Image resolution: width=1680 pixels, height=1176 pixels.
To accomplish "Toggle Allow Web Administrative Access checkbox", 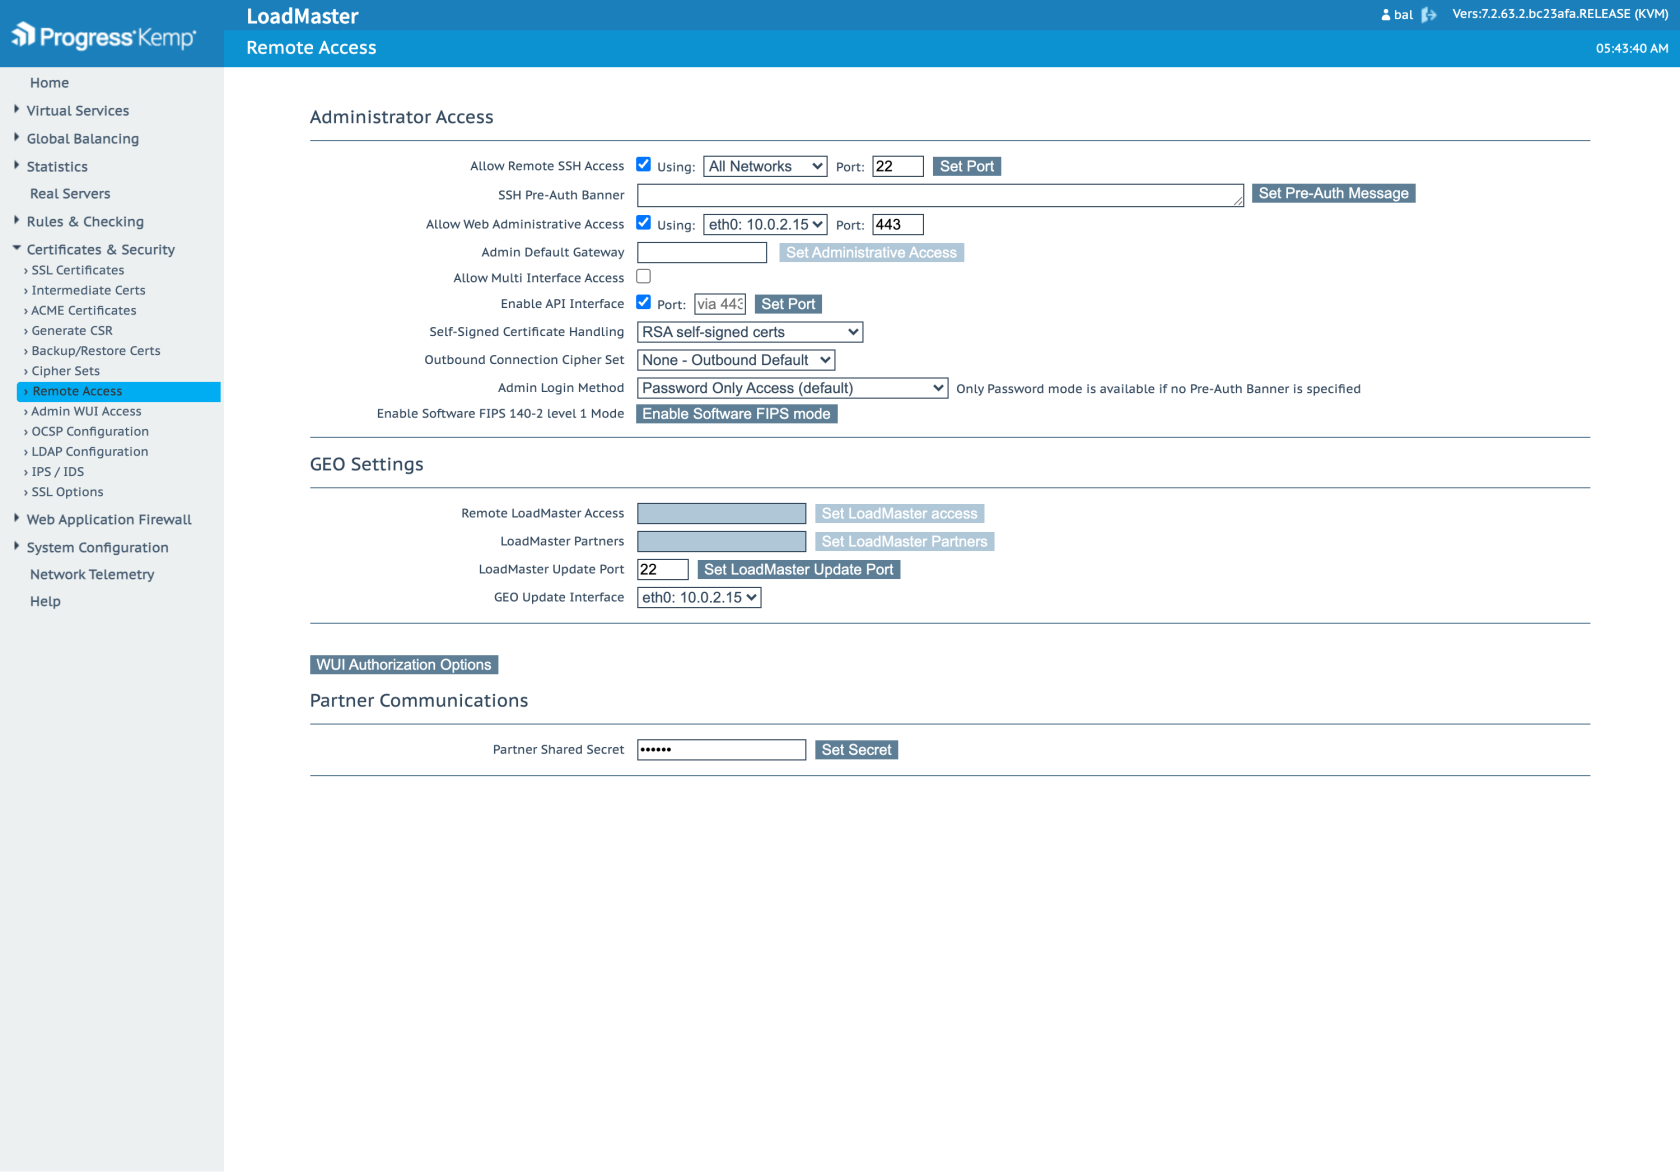I will point(644,223).
